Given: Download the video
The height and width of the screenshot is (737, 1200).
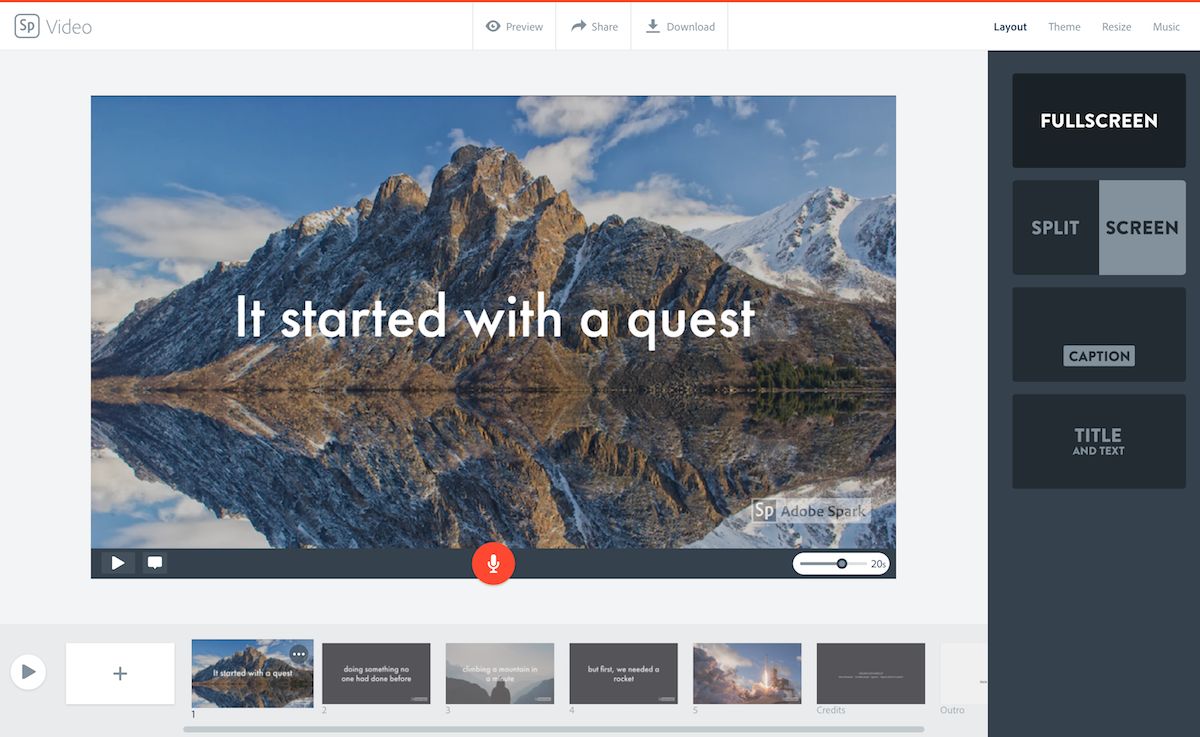Looking at the screenshot, I should 680,27.
